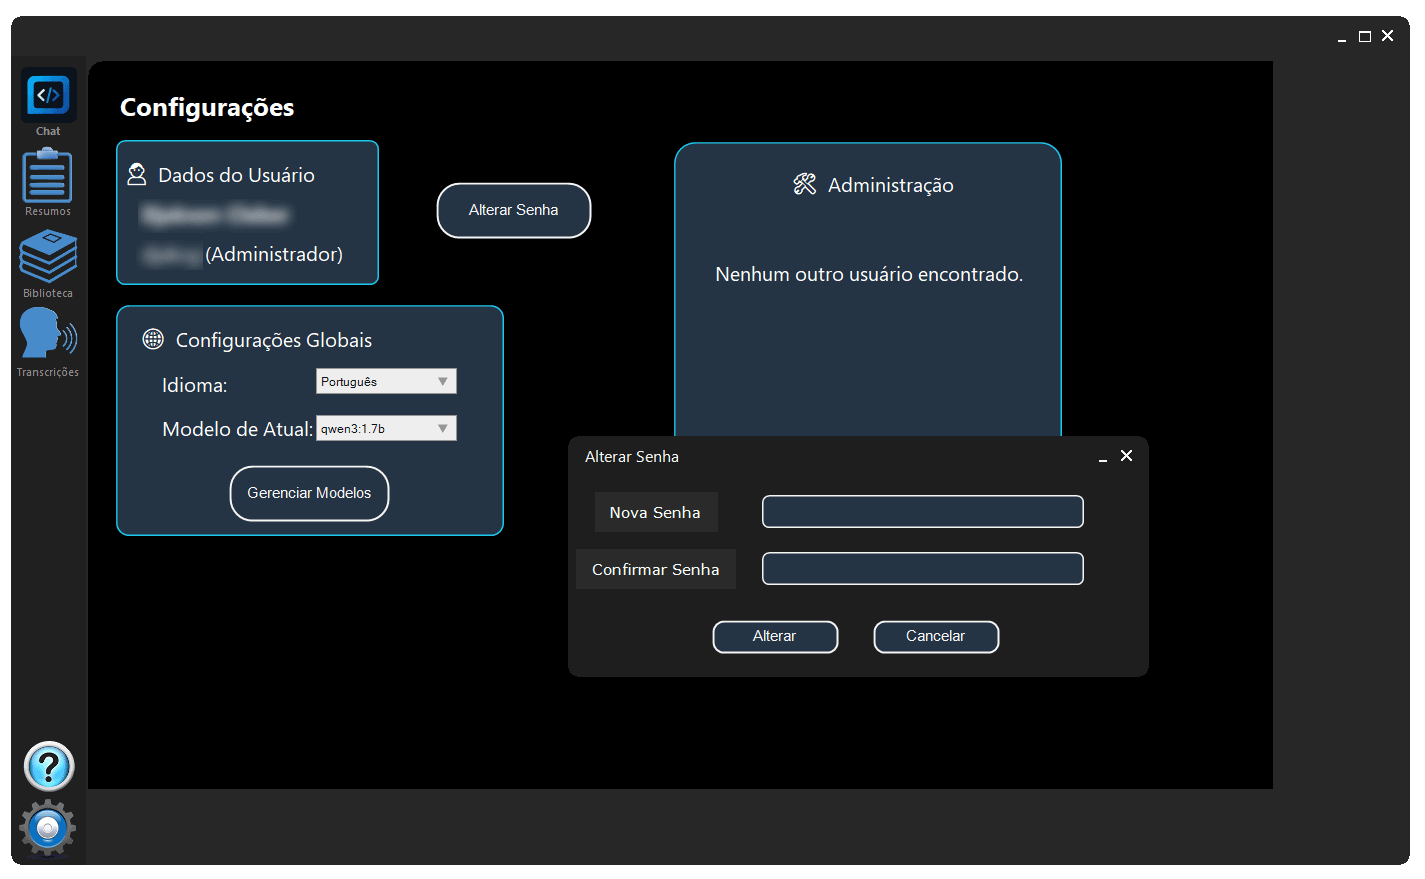1425x879 pixels.
Task: Focus the Nova Senha input field
Action: (x=922, y=512)
